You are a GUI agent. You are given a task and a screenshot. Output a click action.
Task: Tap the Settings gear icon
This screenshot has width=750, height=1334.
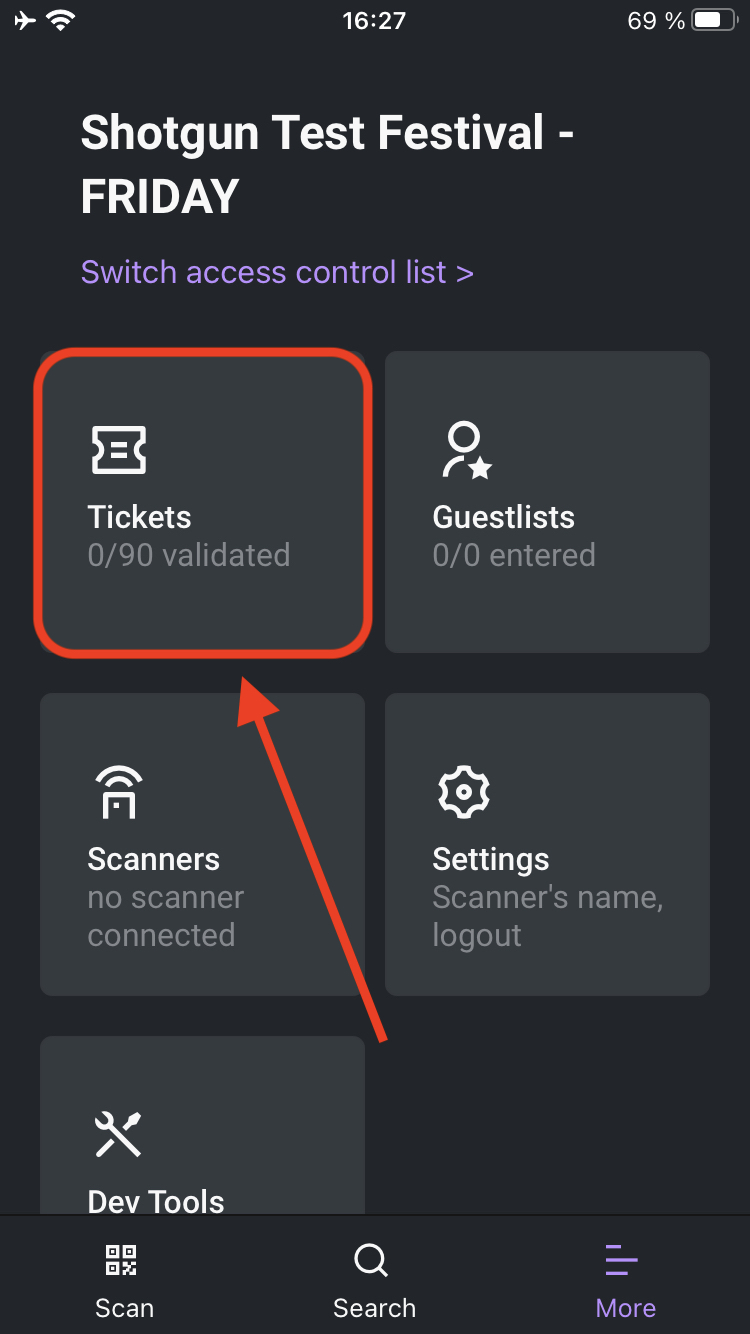(464, 792)
